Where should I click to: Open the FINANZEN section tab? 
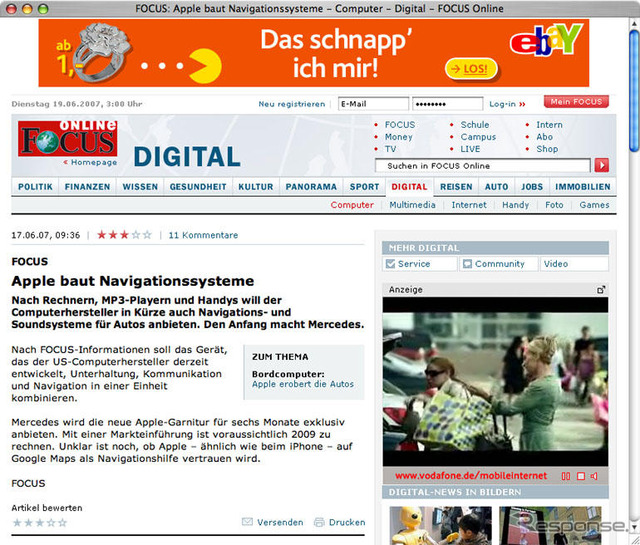[x=87, y=187]
